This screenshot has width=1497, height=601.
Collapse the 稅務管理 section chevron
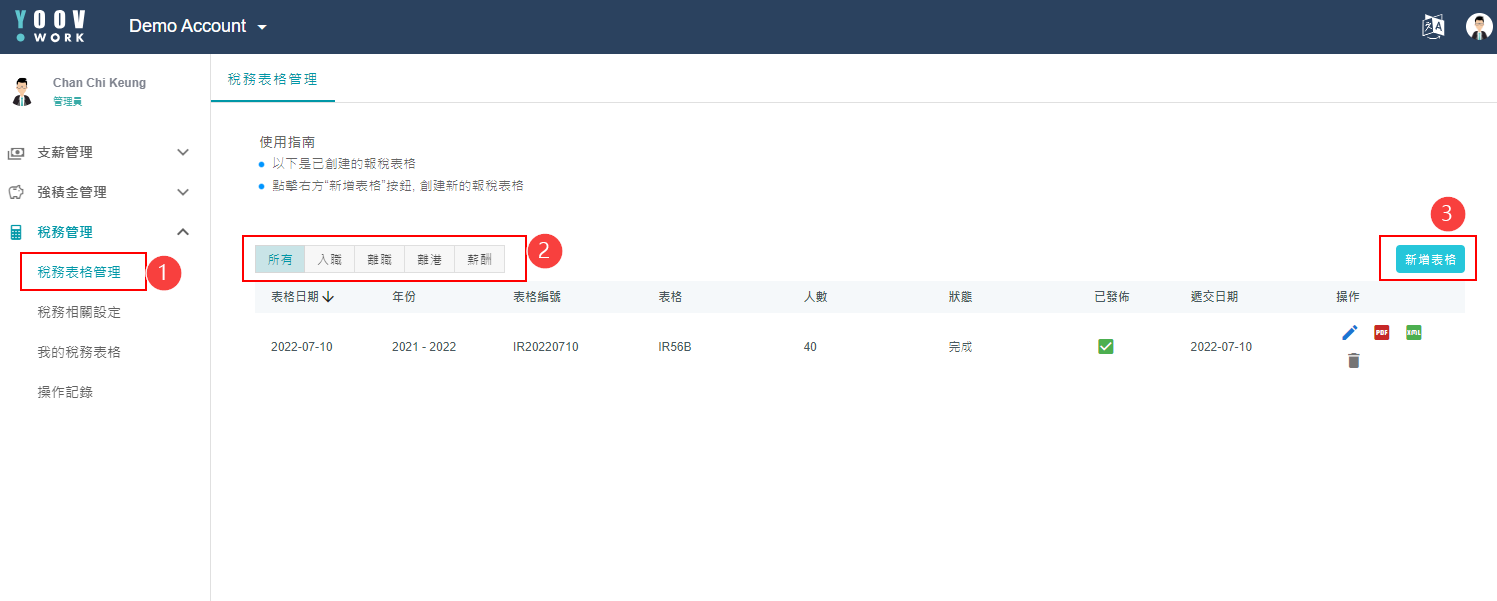point(183,232)
